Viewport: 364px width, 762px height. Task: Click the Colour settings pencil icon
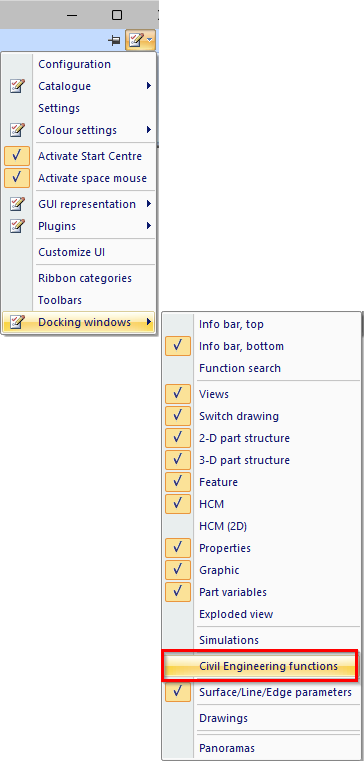(17, 130)
